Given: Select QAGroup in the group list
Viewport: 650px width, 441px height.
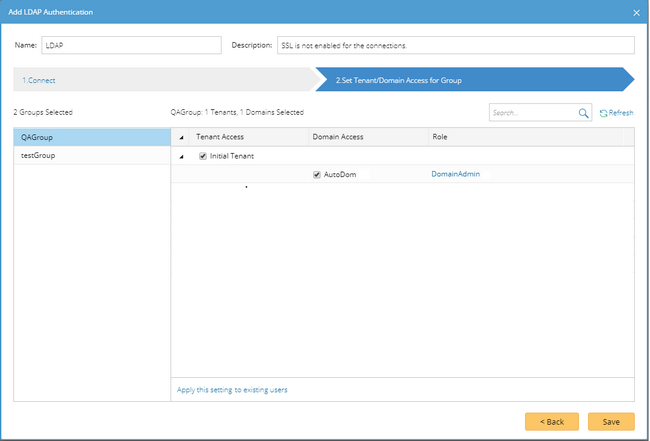Looking at the screenshot, I should click(x=92, y=137).
